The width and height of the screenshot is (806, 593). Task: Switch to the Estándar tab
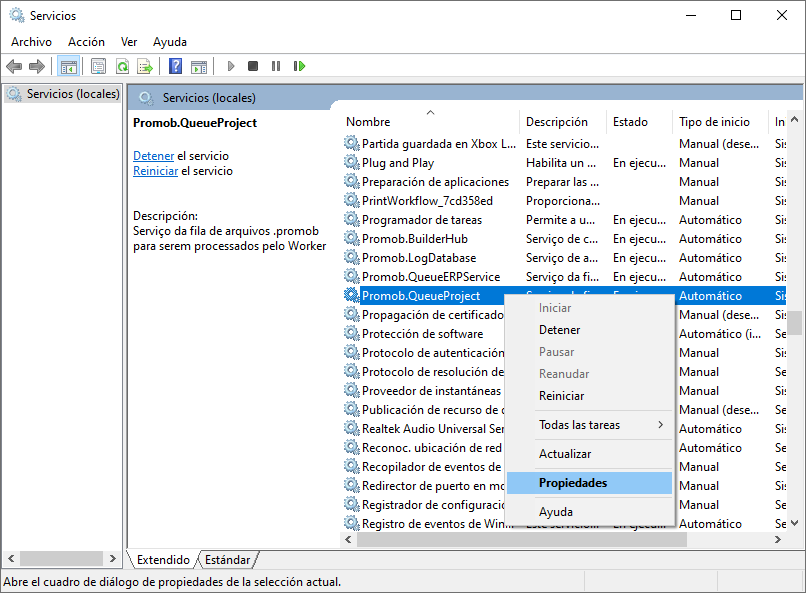point(227,560)
